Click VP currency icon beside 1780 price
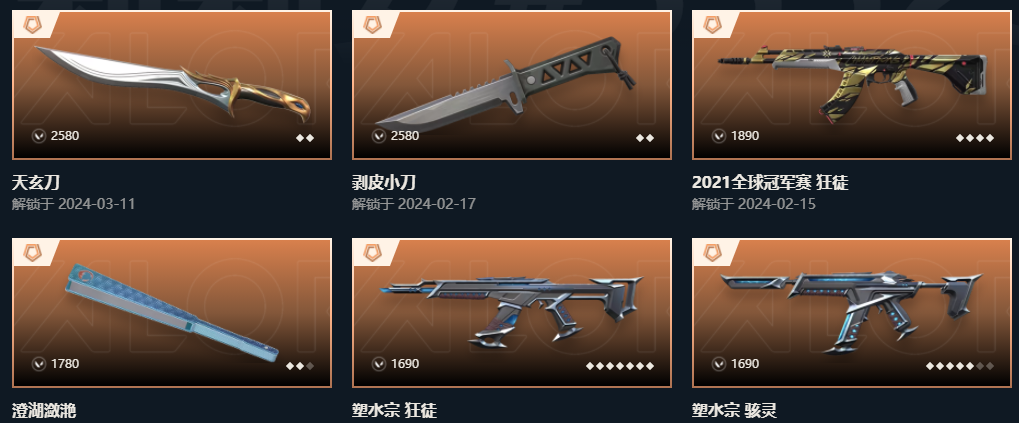The height and width of the screenshot is (423, 1019). click(x=39, y=364)
